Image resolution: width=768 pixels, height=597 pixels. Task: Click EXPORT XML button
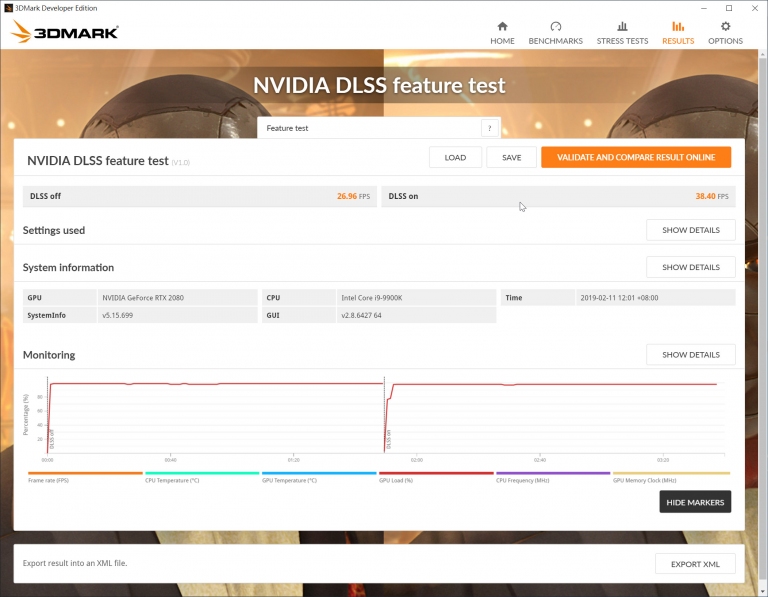click(695, 564)
